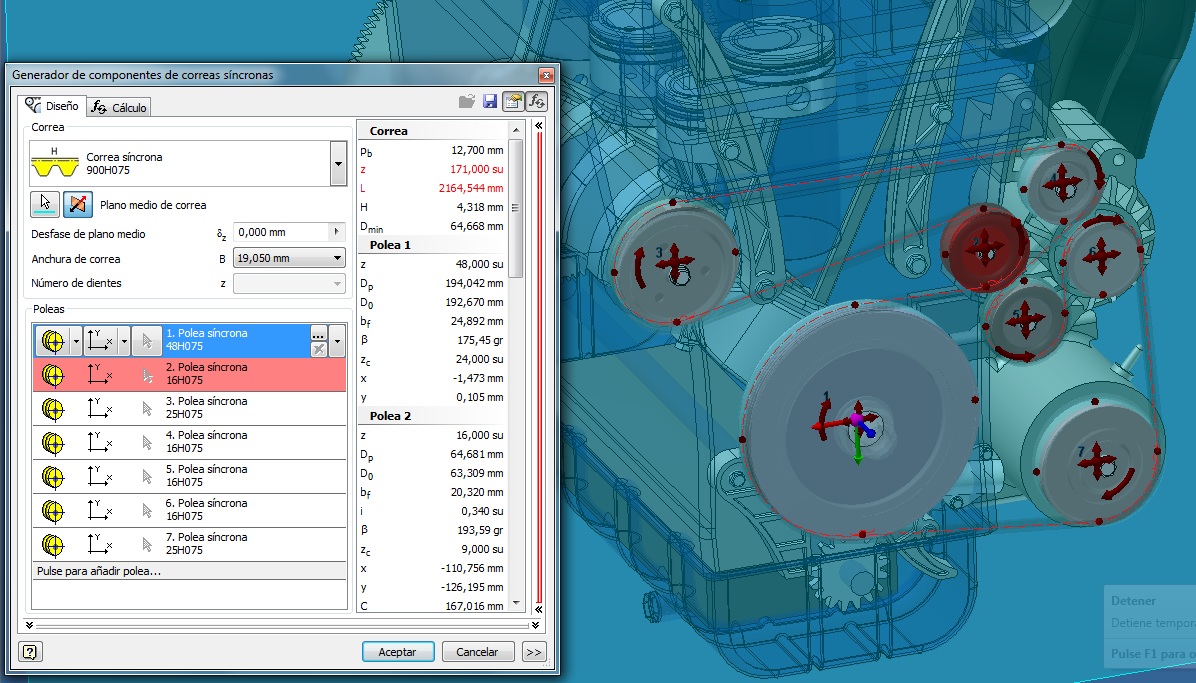The height and width of the screenshot is (683, 1196).
Task: Click the select arrow icon for pulley 5
Action: tap(147, 477)
